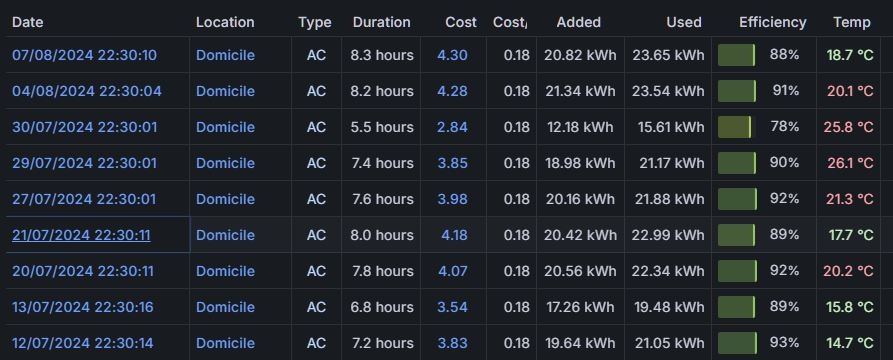Sort table by Temp column header
The width and height of the screenshot is (893, 360).
(852, 22)
